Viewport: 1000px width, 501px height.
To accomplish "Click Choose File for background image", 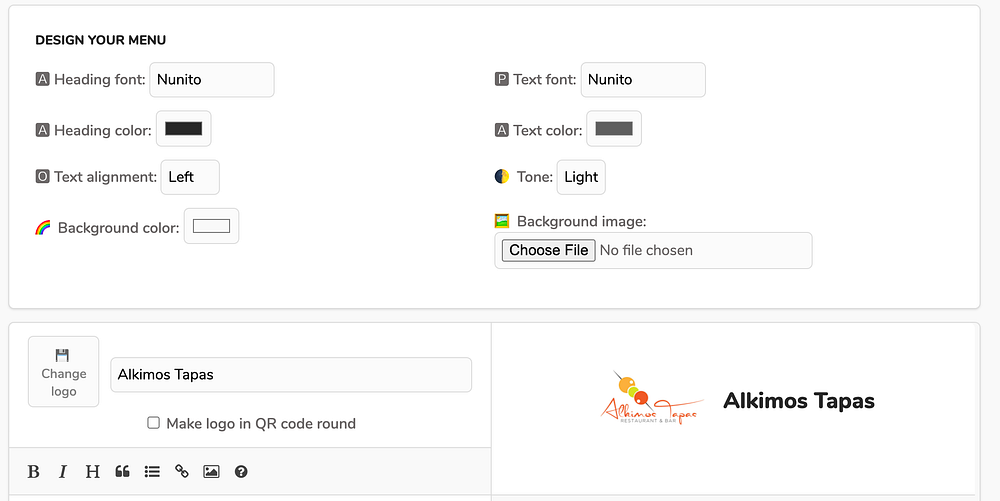I will 549,250.
